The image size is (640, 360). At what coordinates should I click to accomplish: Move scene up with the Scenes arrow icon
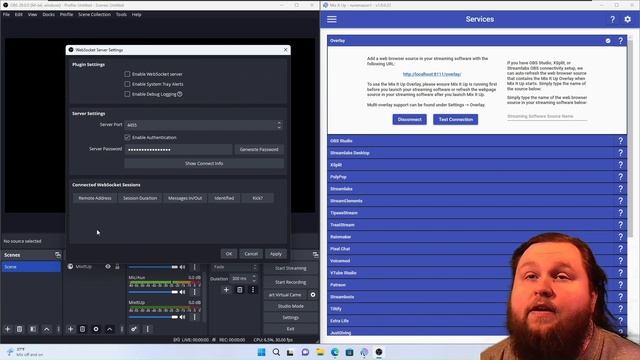click(47, 329)
